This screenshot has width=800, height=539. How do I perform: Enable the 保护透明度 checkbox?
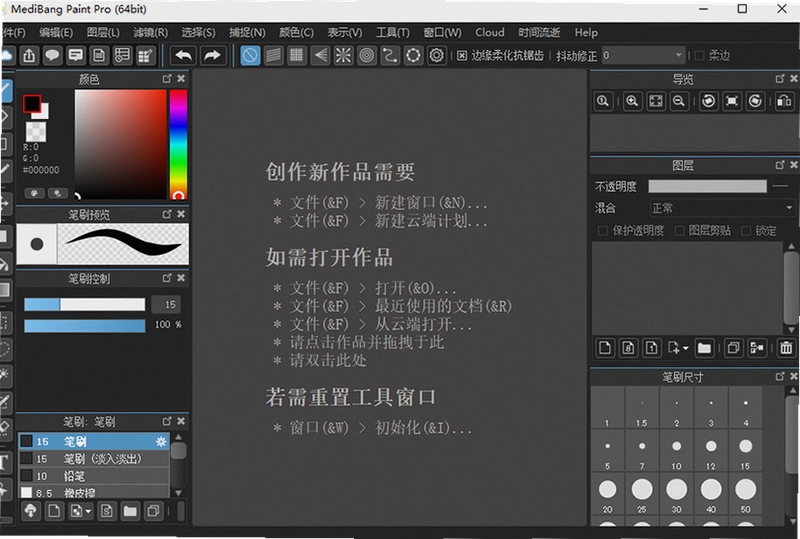pos(603,231)
